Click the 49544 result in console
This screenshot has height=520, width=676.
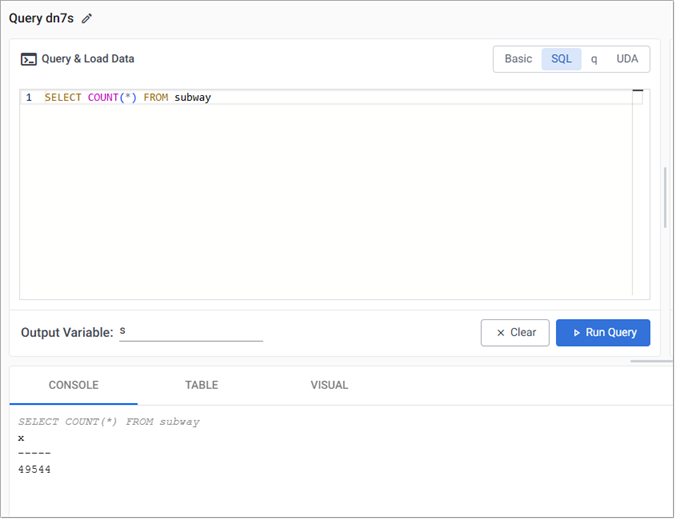point(34,469)
